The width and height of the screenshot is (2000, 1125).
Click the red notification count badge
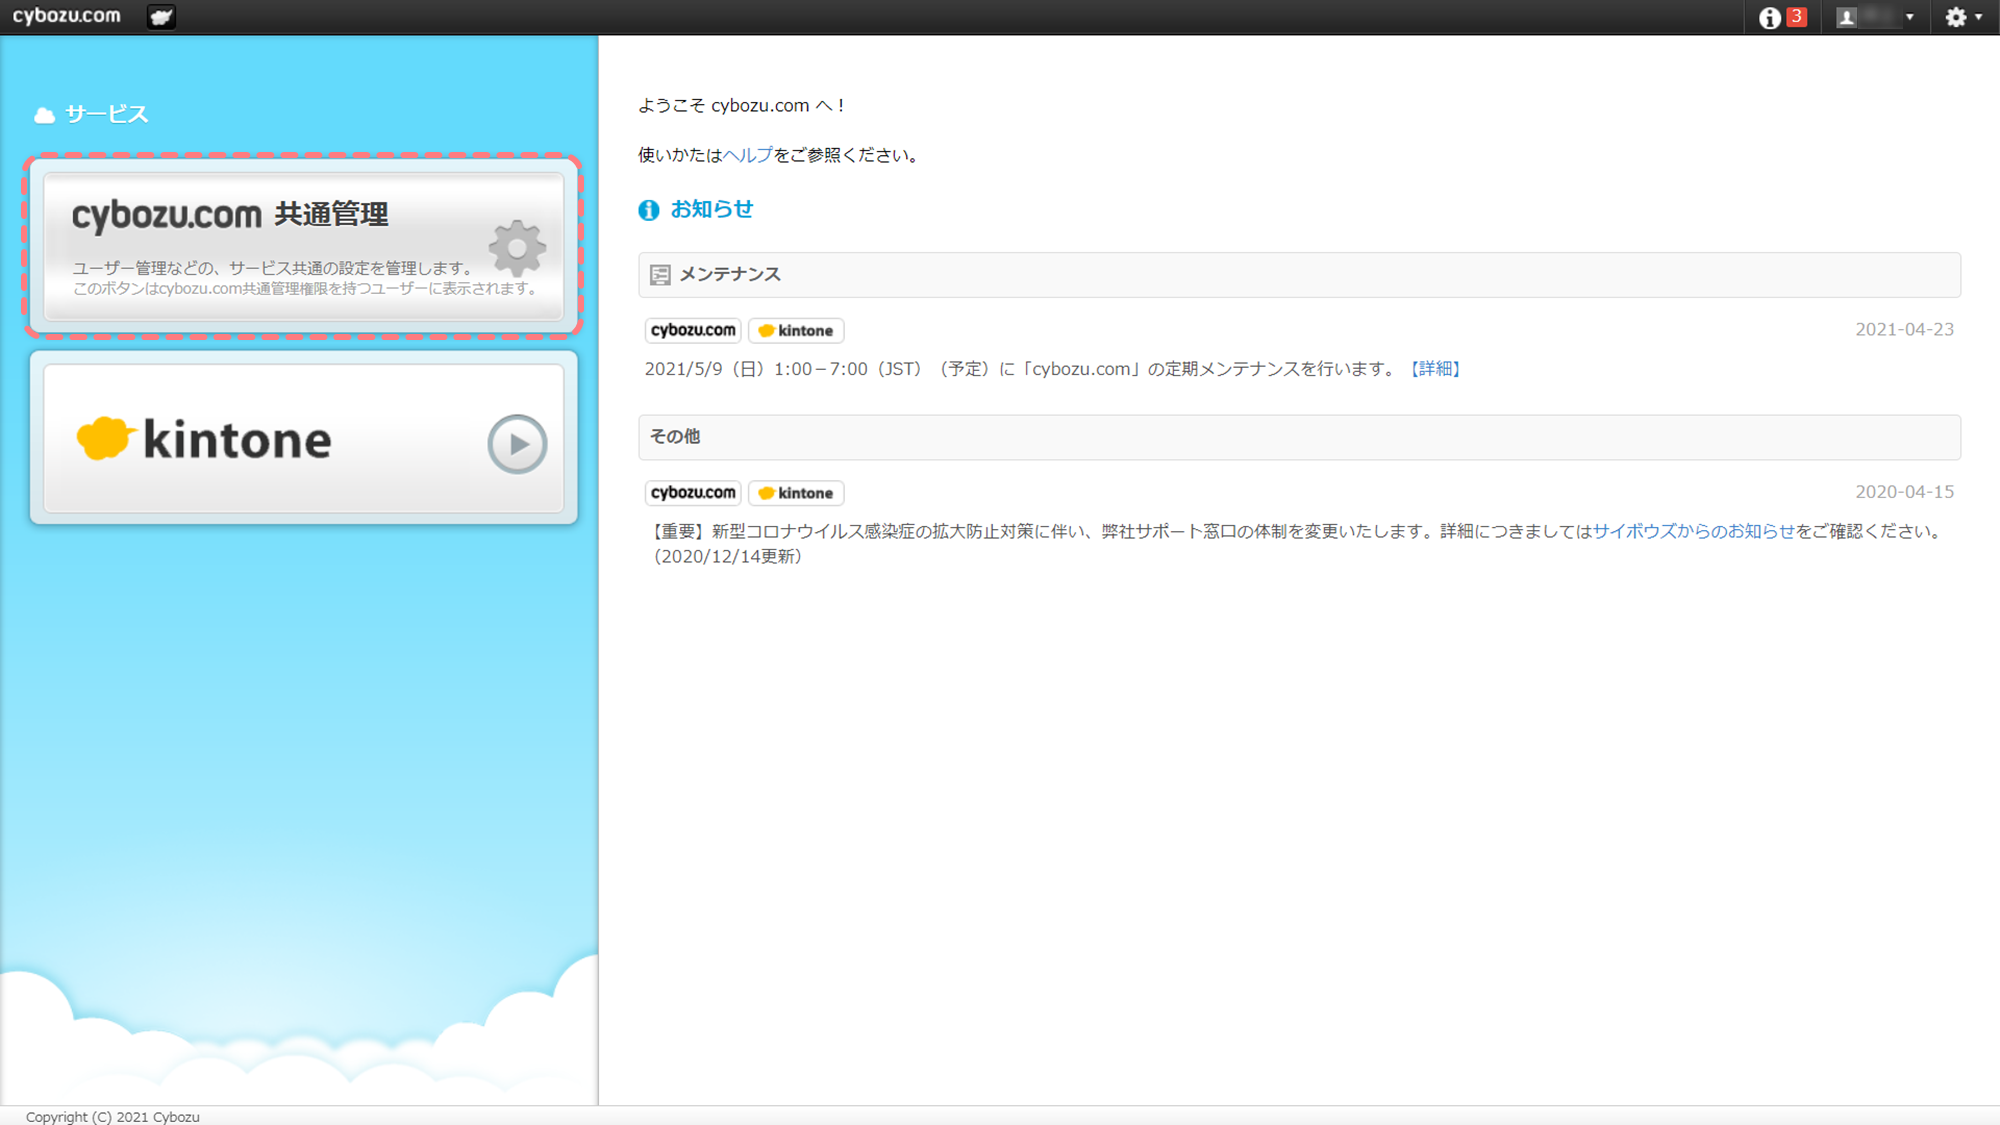point(1796,17)
